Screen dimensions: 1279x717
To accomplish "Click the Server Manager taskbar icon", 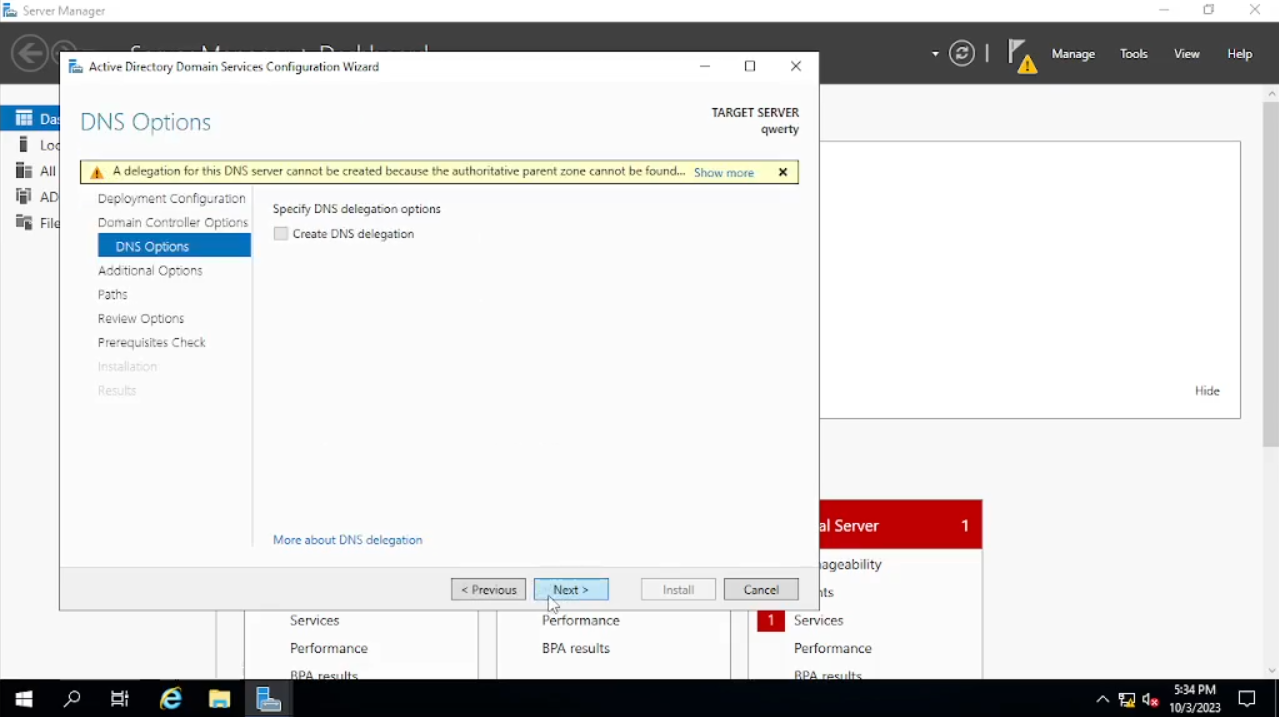I will [x=268, y=699].
